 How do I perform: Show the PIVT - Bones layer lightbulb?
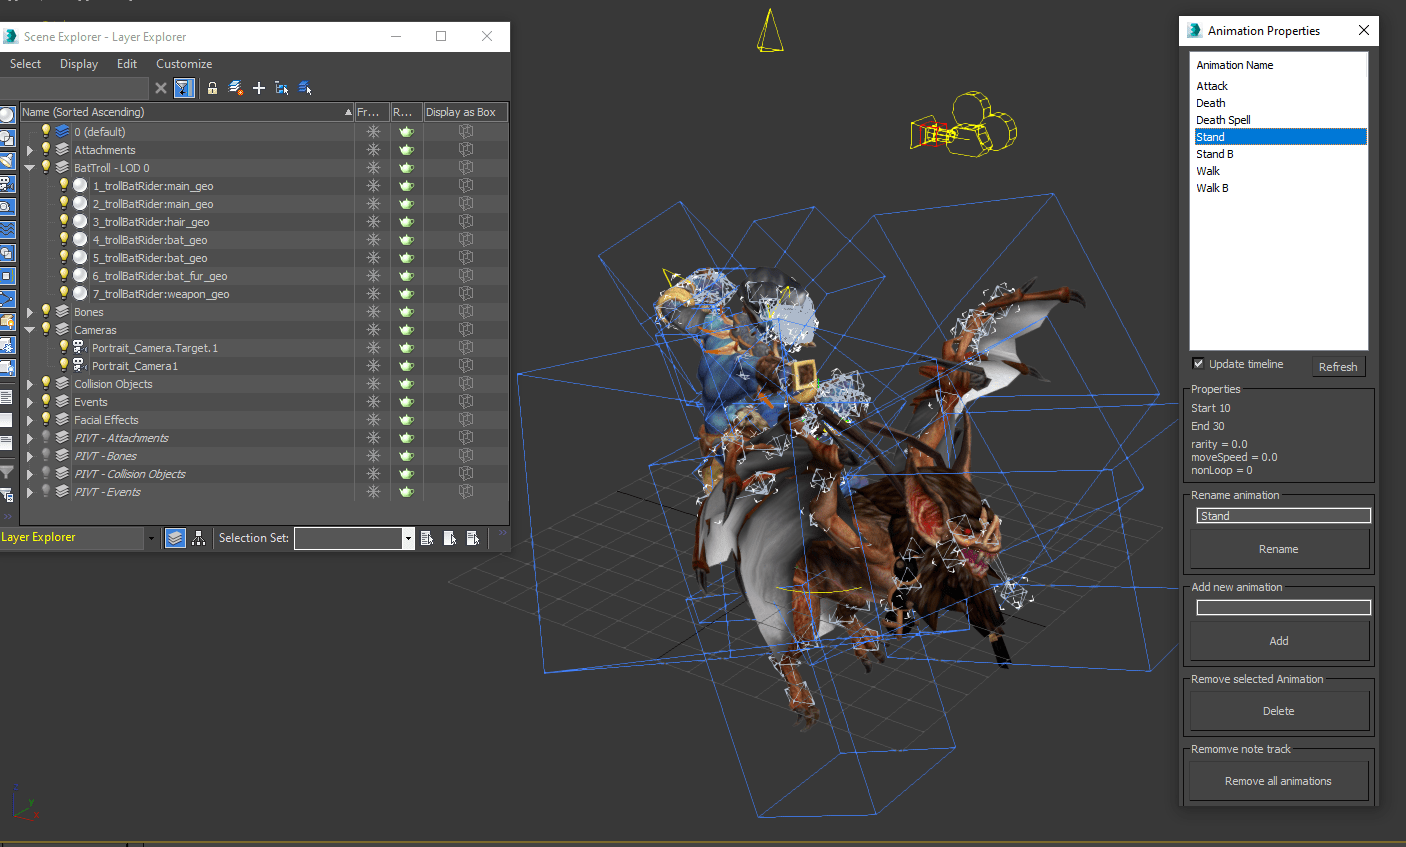[x=46, y=455]
